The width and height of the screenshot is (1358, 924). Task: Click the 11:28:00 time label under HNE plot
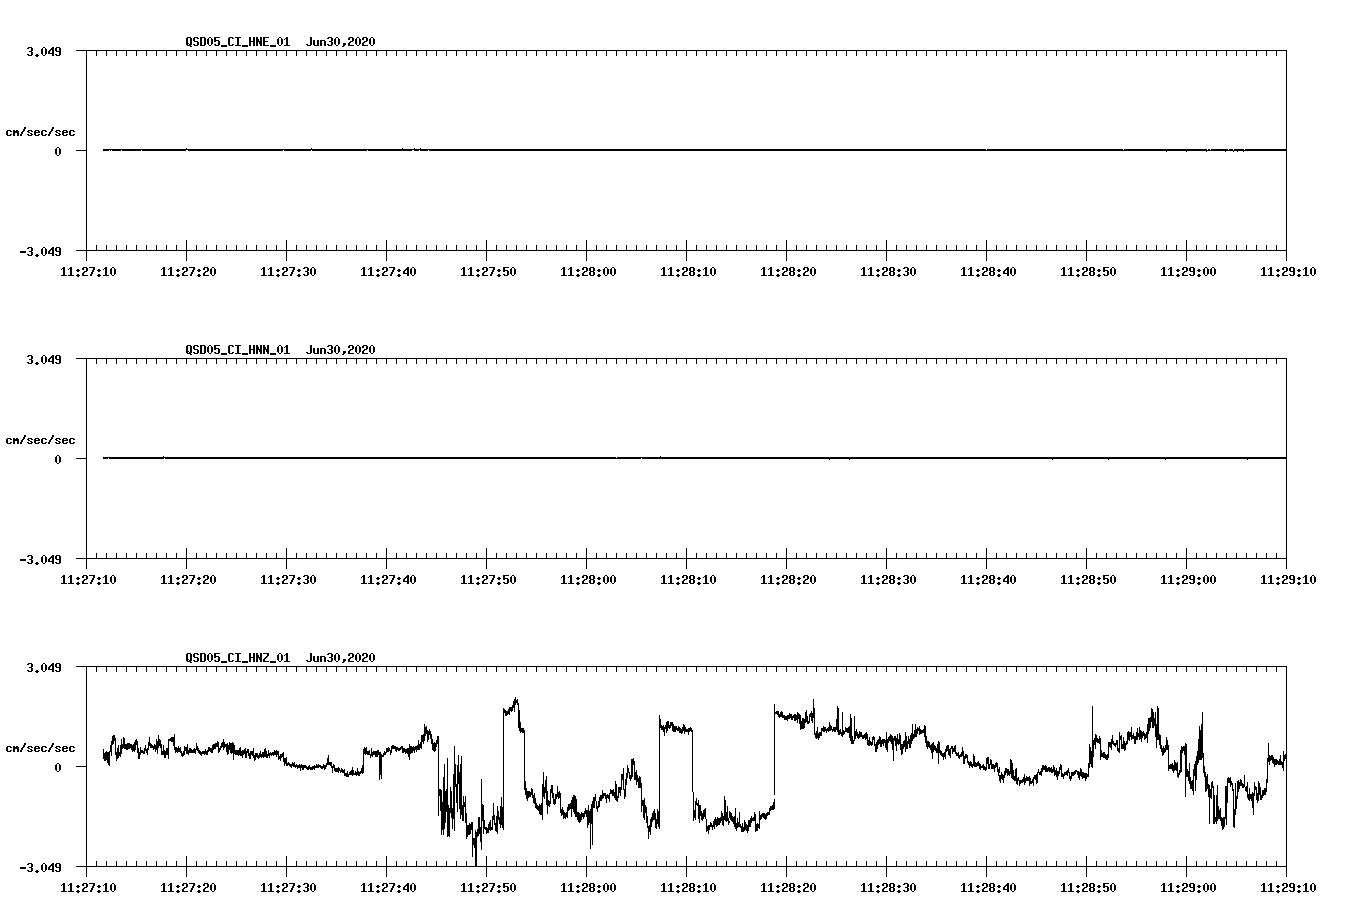pyautogui.click(x=588, y=271)
